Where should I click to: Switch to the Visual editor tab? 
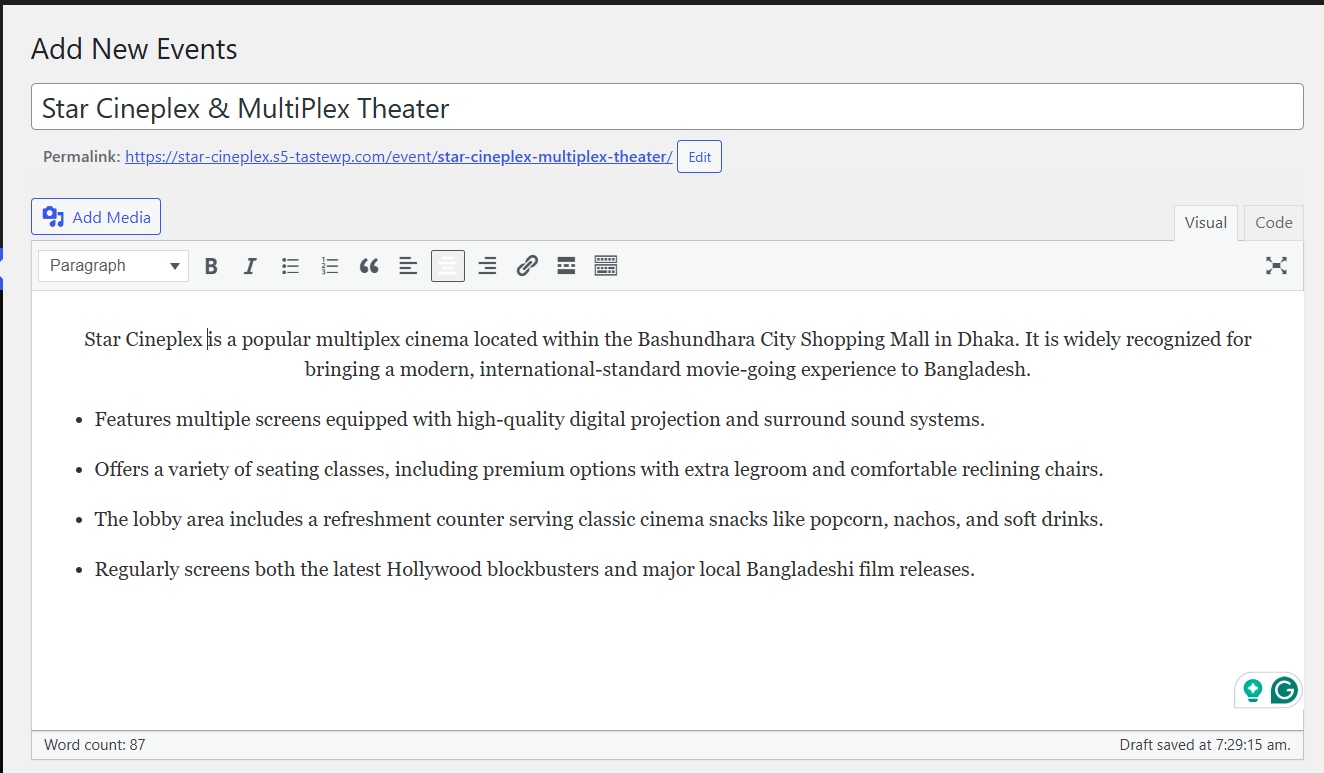pyautogui.click(x=1205, y=223)
